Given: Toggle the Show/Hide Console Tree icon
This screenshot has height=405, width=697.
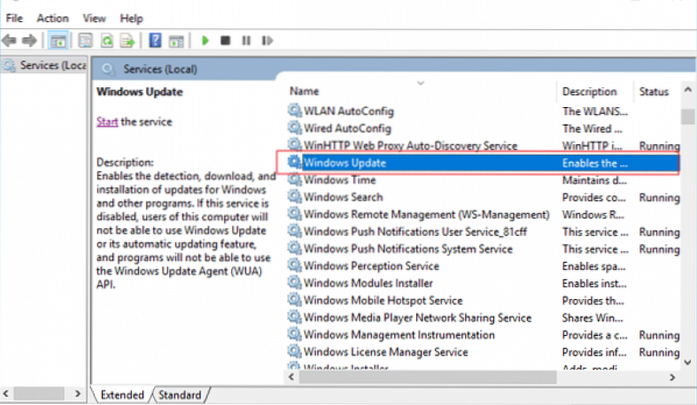Looking at the screenshot, I should (x=58, y=41).
